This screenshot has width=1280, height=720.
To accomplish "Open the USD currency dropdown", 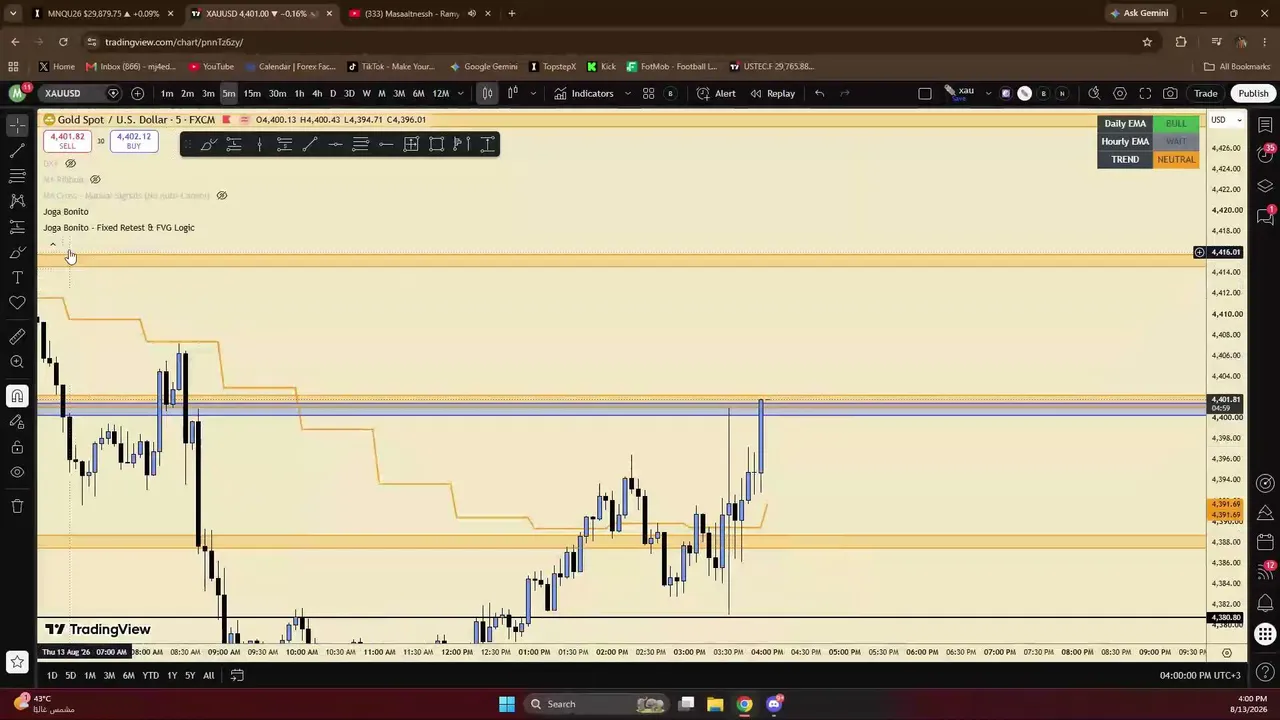I will [x=1226, y=120].
